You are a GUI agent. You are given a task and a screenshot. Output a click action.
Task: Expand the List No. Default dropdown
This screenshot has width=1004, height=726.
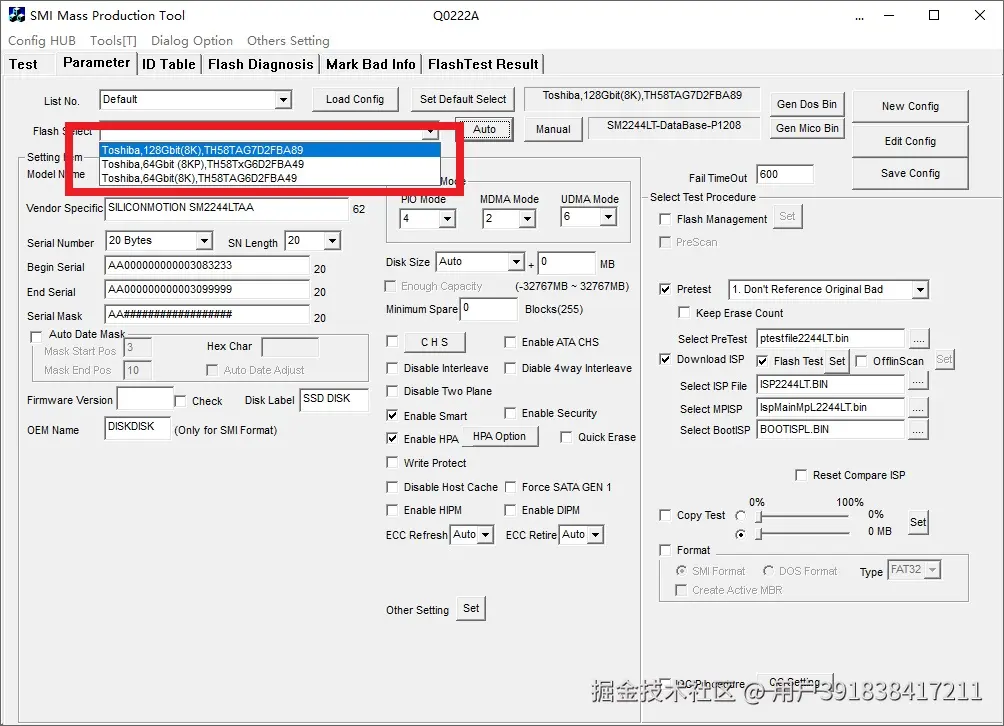pos(284,99)
